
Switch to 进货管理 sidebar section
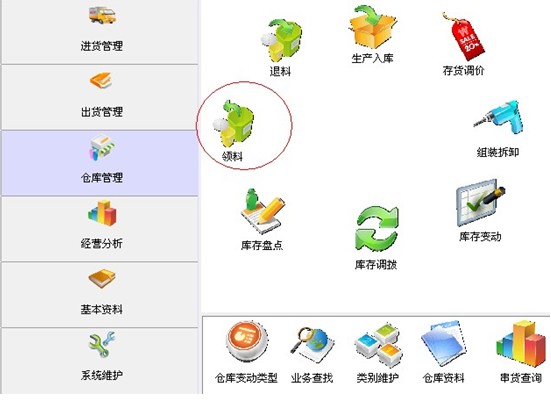pyautogui.click(x=100, y=32)
